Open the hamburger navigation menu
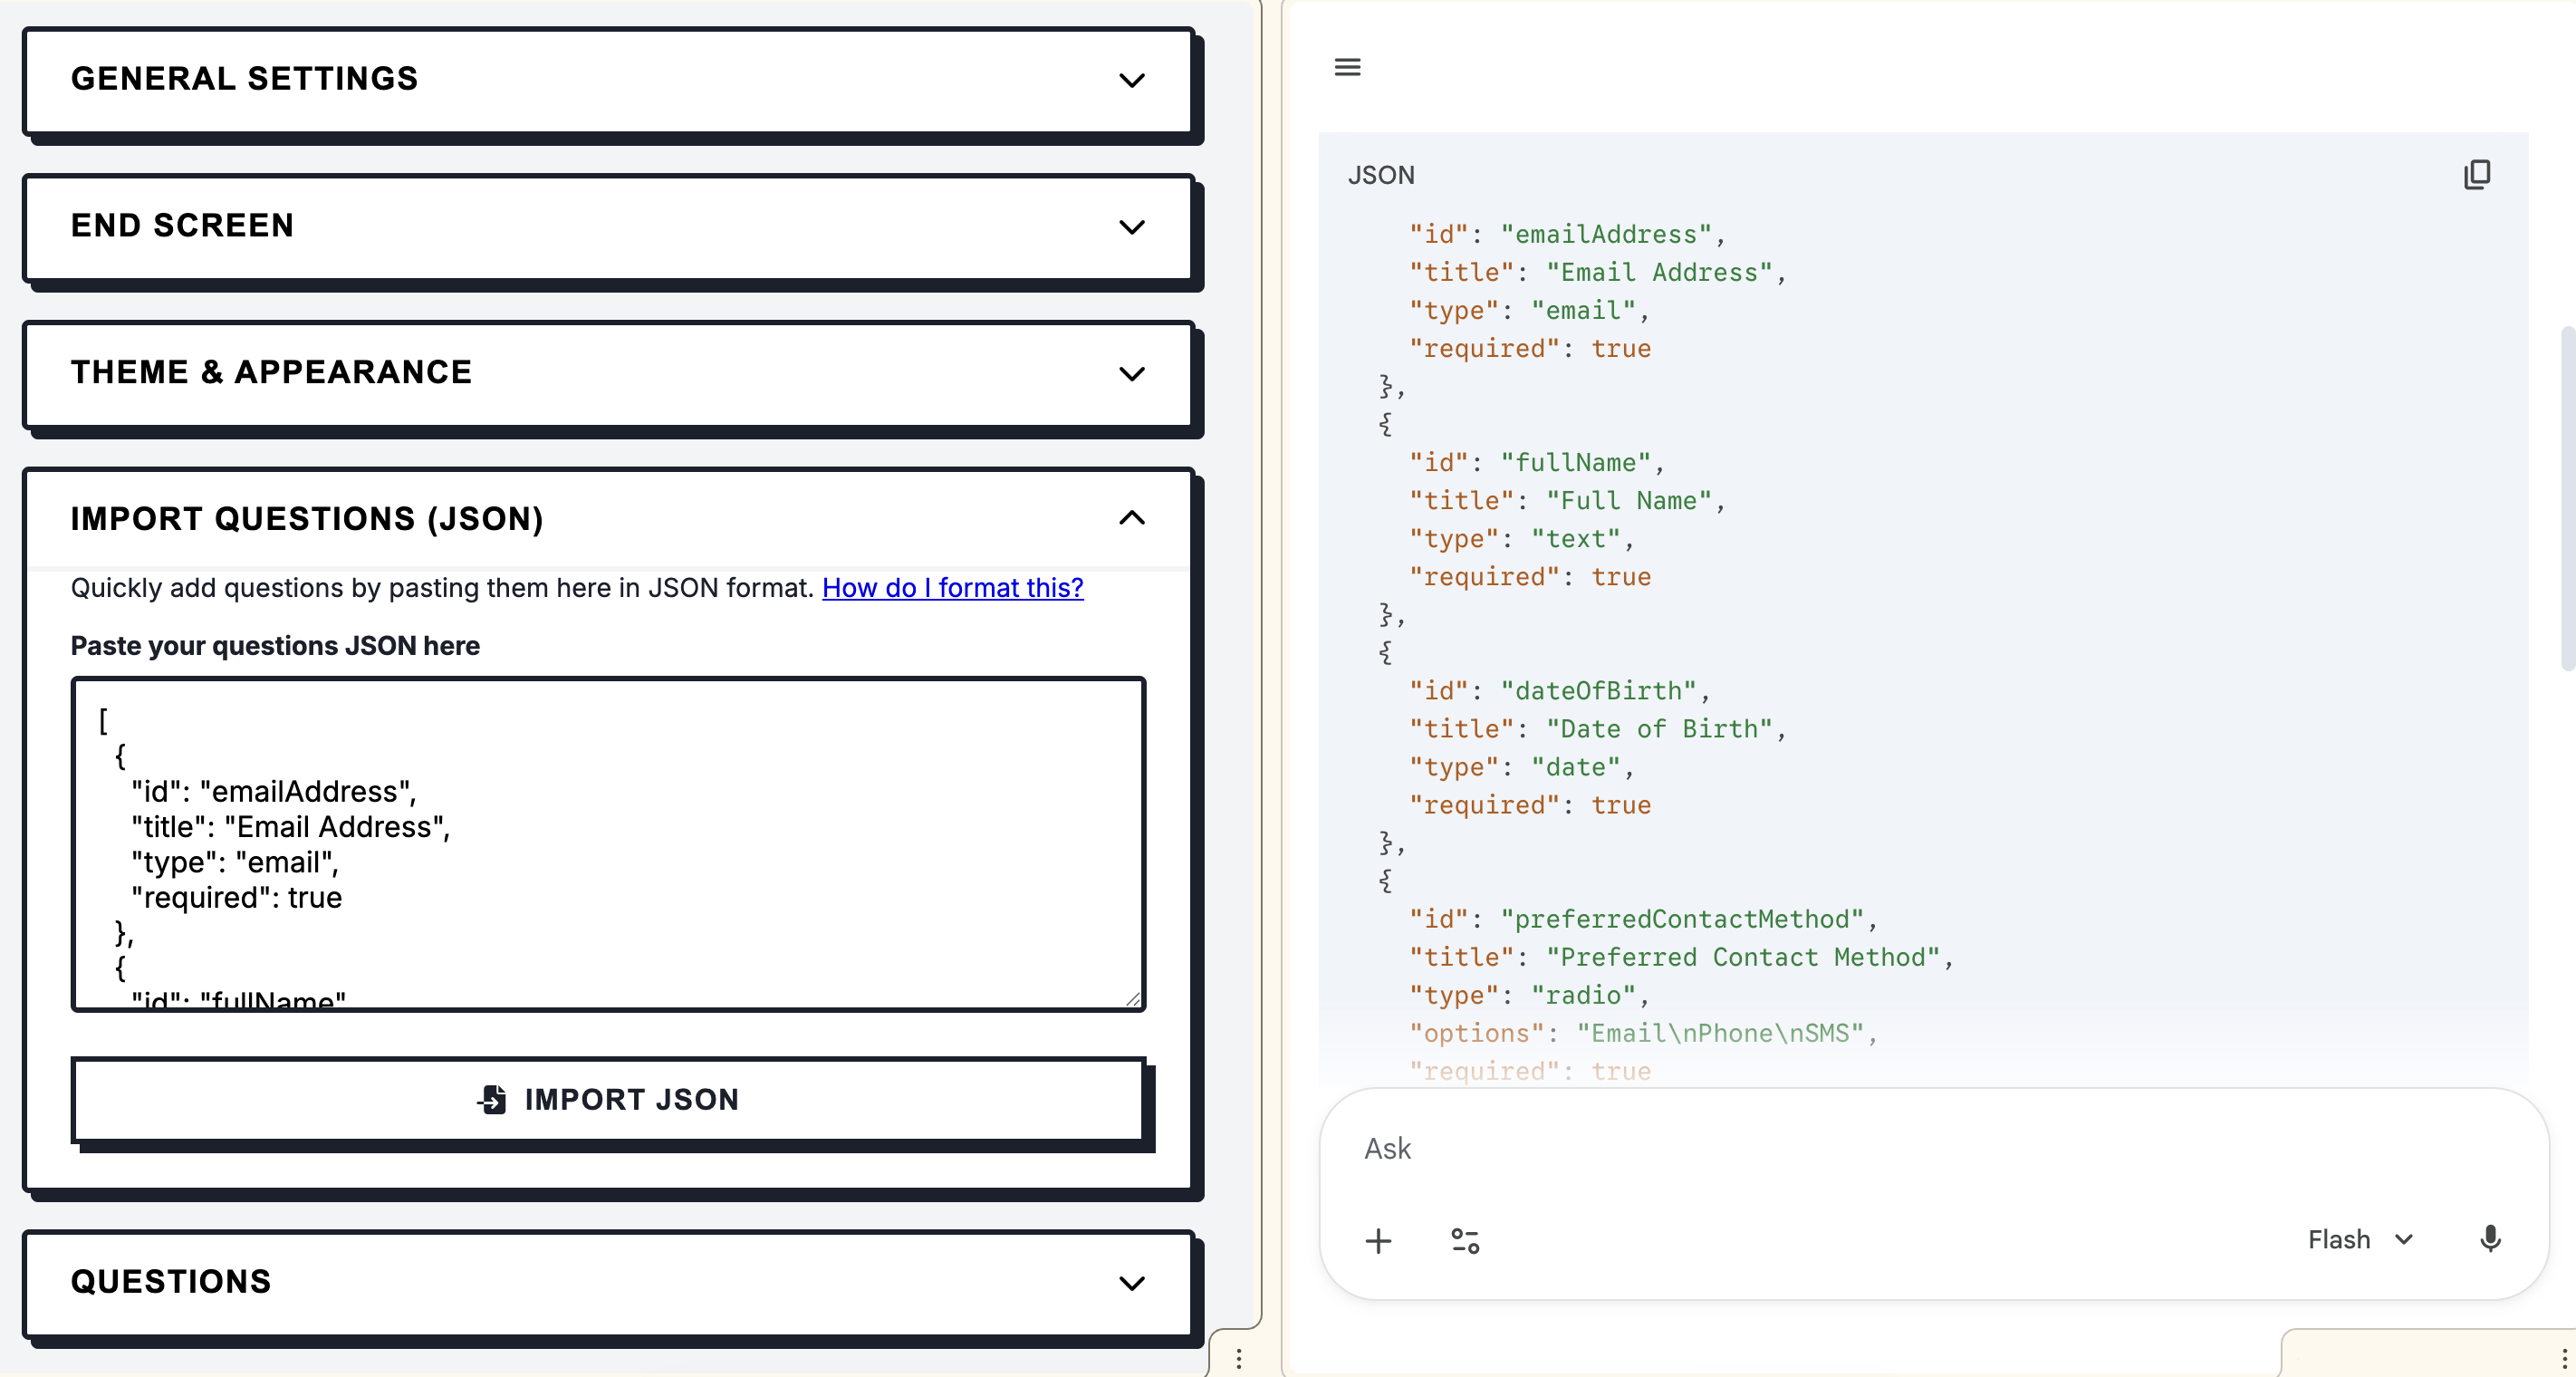 pos(1347,66)
